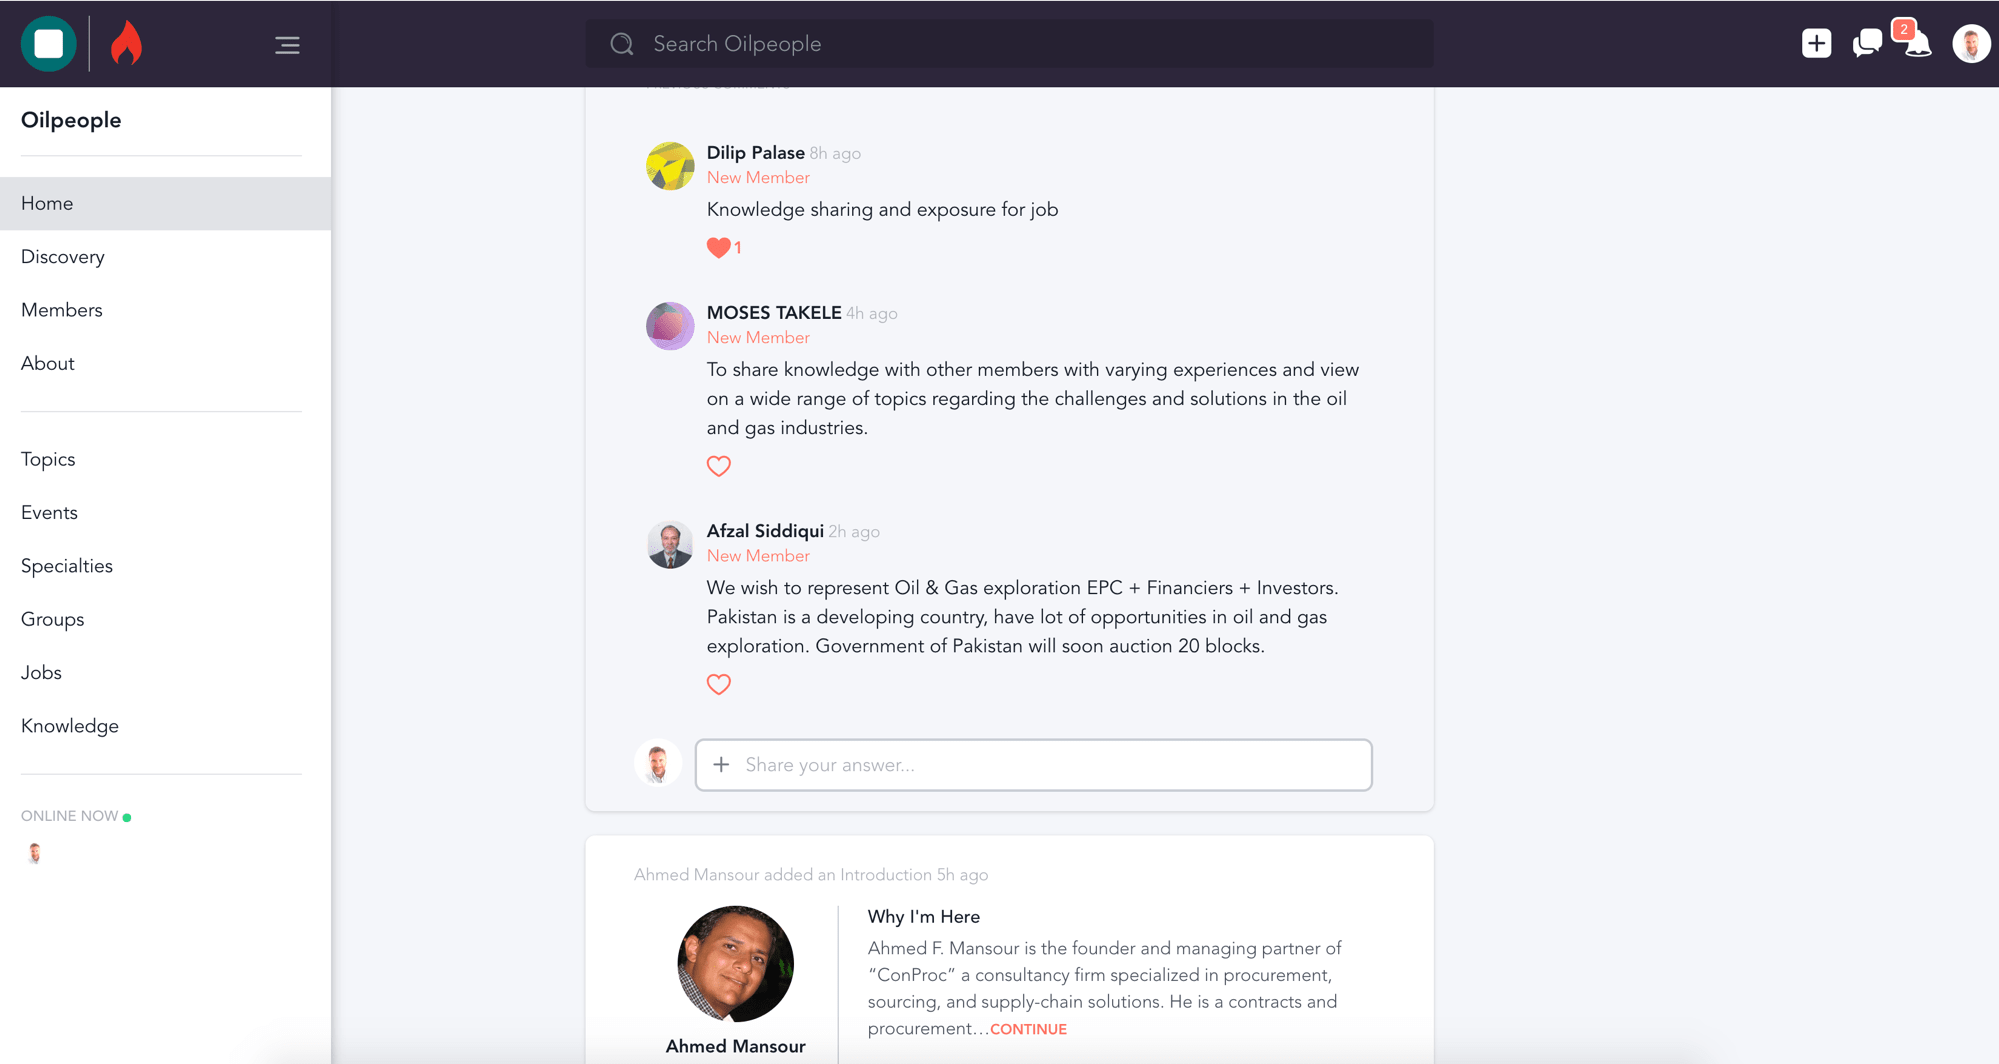Open the Discovery page

[x=63, y=257]
